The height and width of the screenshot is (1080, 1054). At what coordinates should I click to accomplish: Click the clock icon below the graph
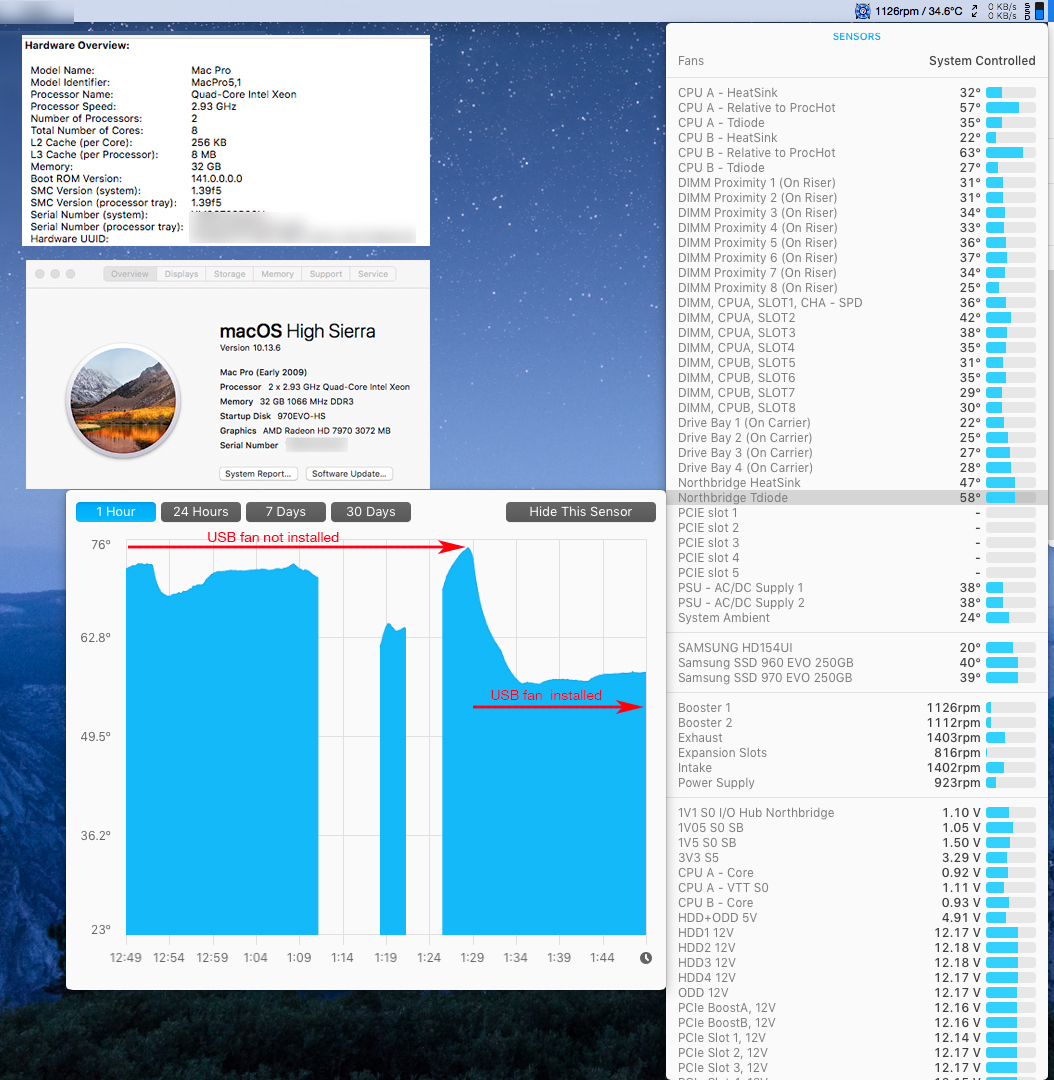[x=645, y=957]
